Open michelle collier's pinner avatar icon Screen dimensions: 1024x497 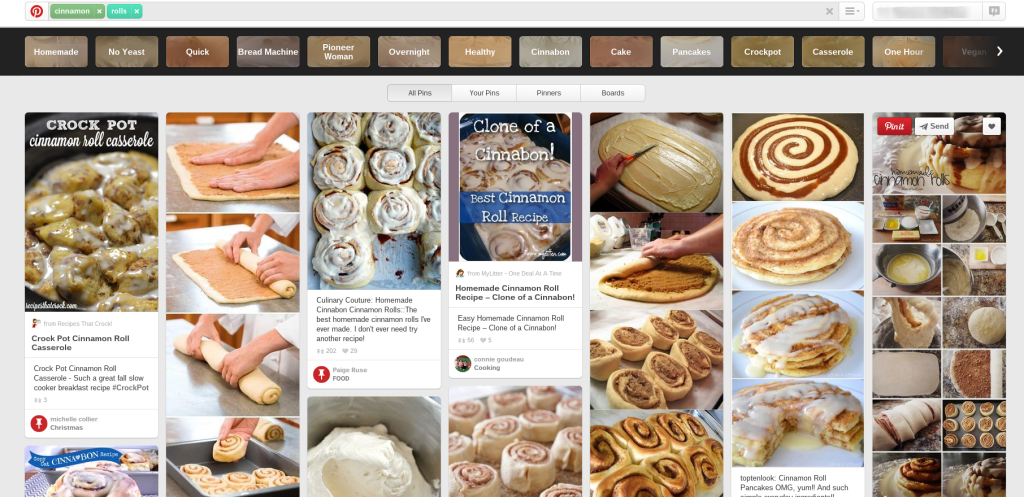[x=39, y=423]
